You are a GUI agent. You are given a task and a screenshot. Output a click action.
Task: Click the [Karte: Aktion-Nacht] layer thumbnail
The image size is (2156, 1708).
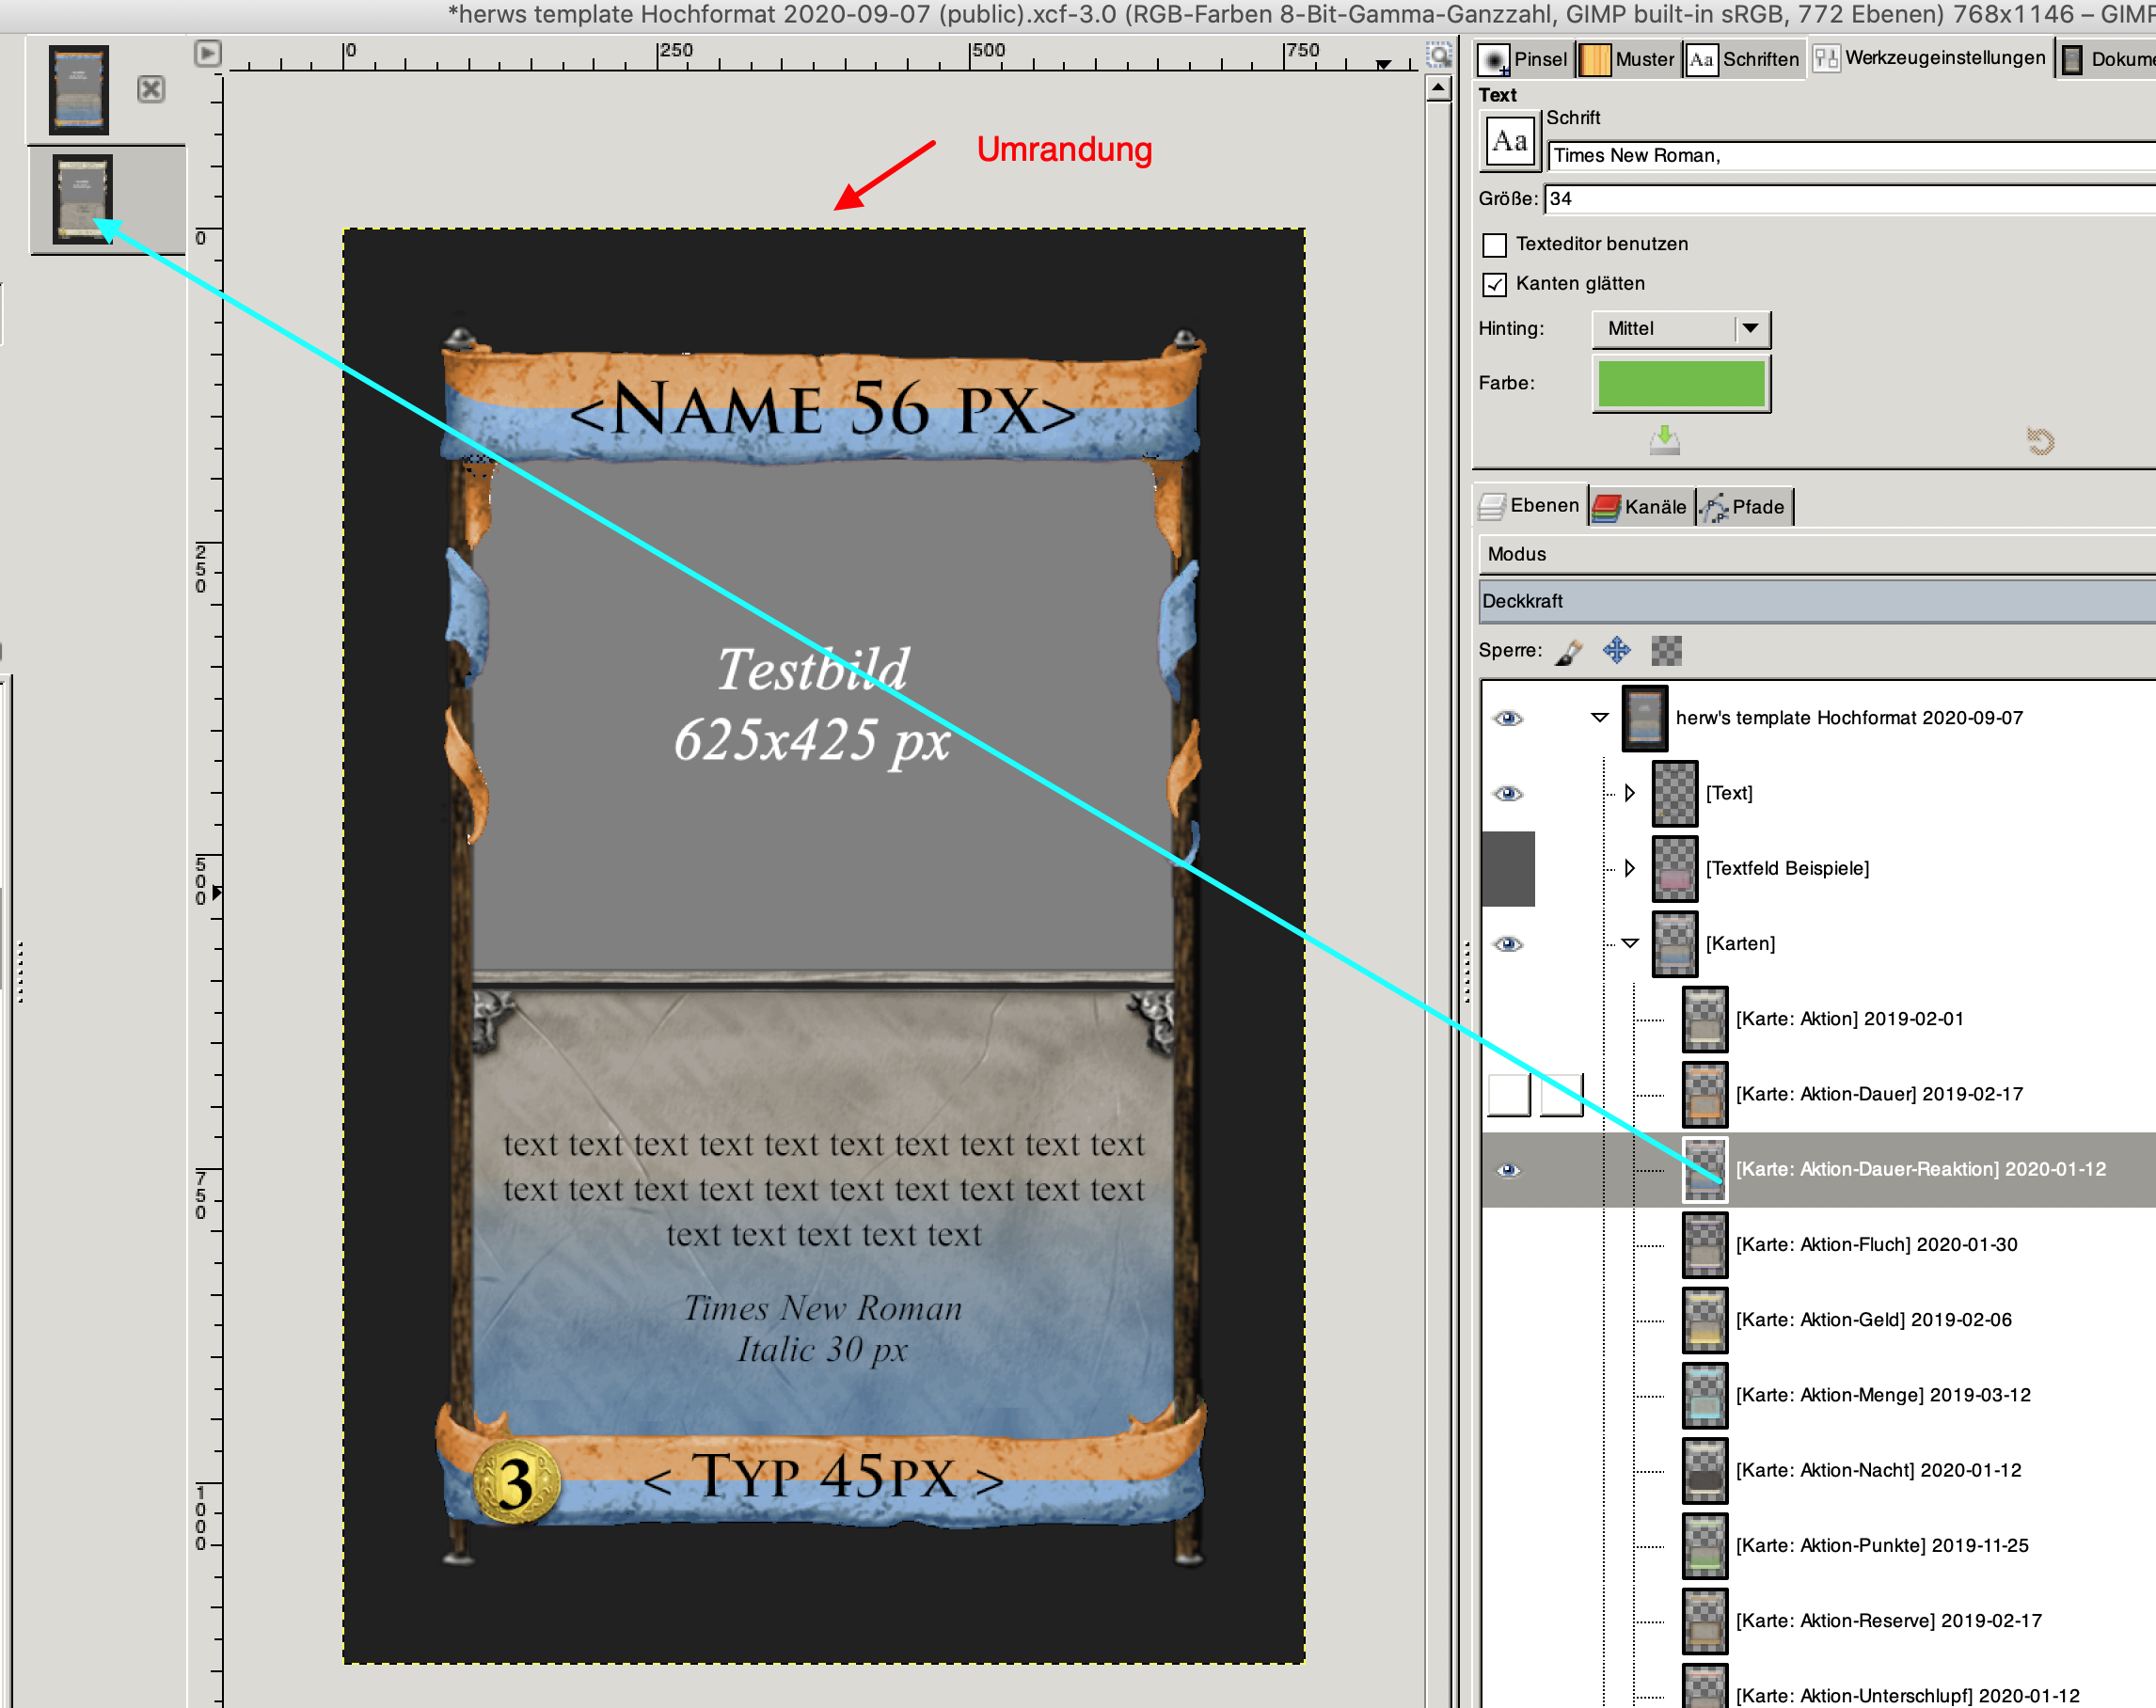click(x=1705, y=1470)
